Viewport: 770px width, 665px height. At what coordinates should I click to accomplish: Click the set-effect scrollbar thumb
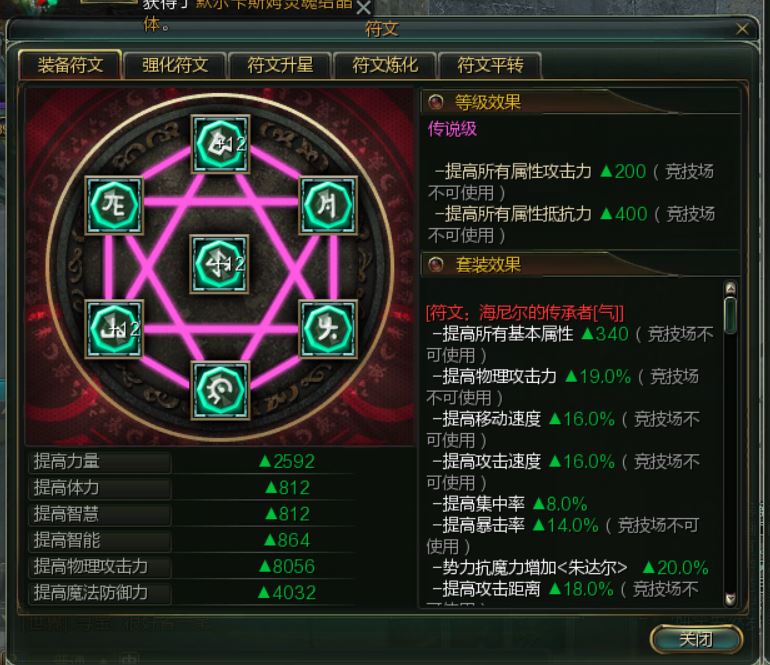pyautogui.click(x=730, y=315)
